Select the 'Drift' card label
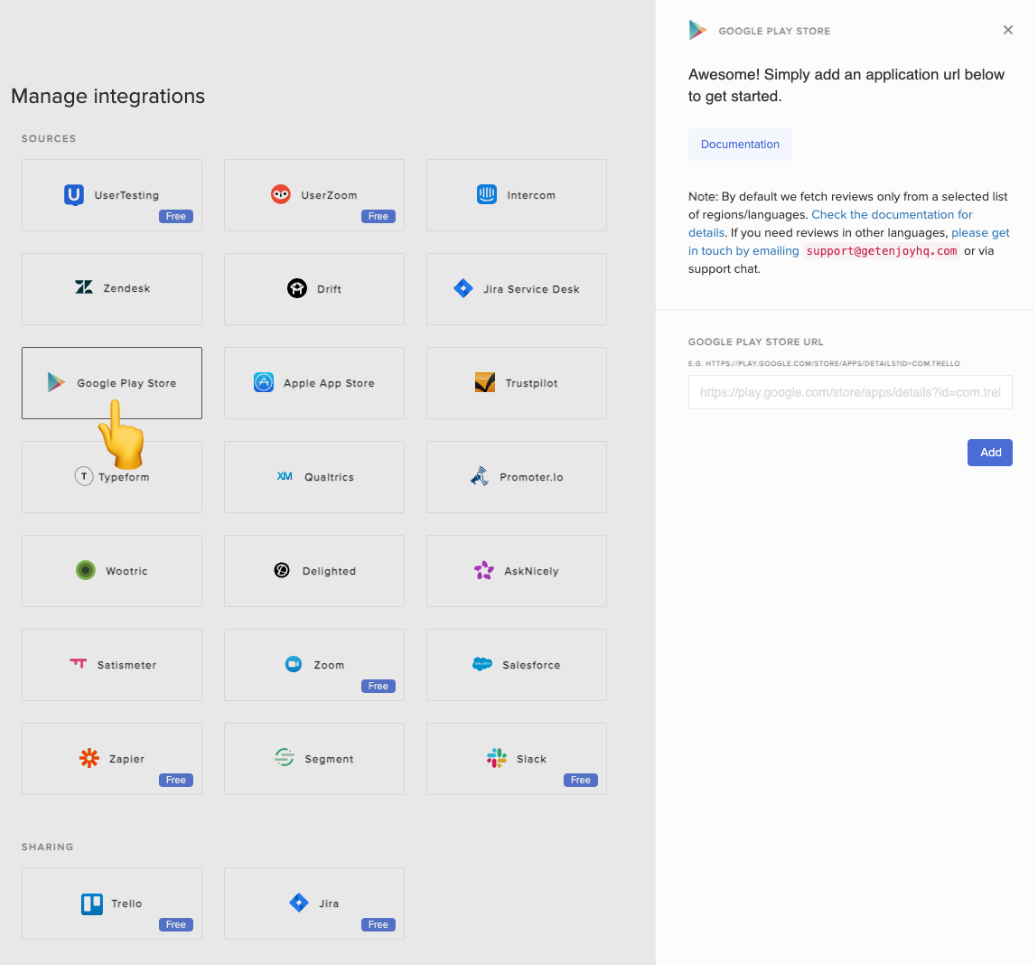 pos(329,289)
